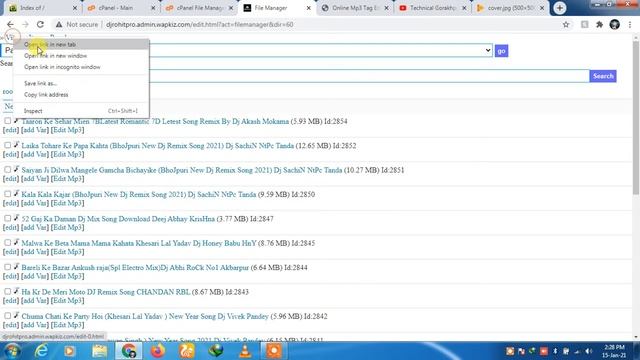This screenshot has height=360, width=640.
Task: Tick checkbox for Ha Kr De Meri Moto
Action: [7, 291]
